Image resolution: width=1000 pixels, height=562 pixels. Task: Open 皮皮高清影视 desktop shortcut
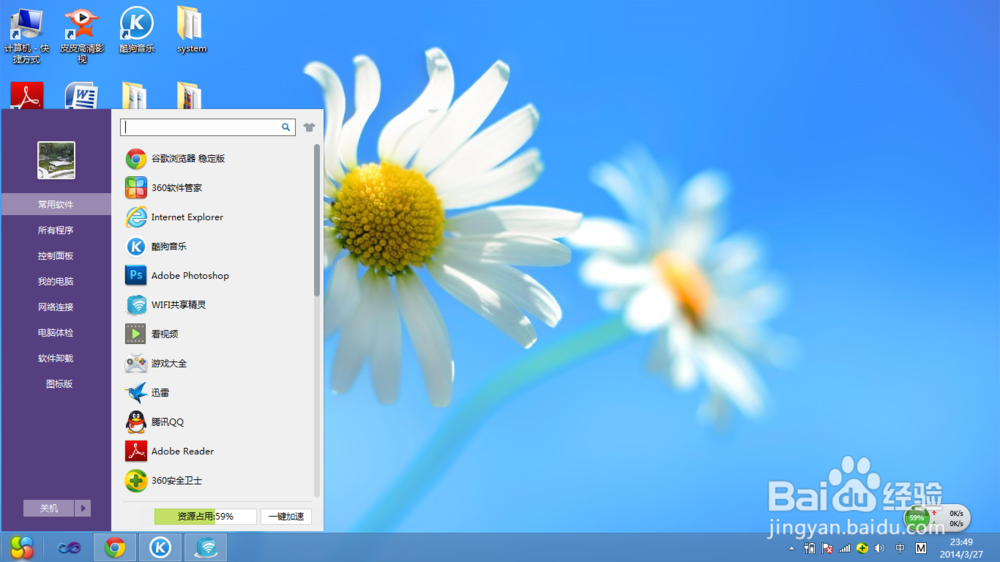pyautogui.click(x=82, y=35)
